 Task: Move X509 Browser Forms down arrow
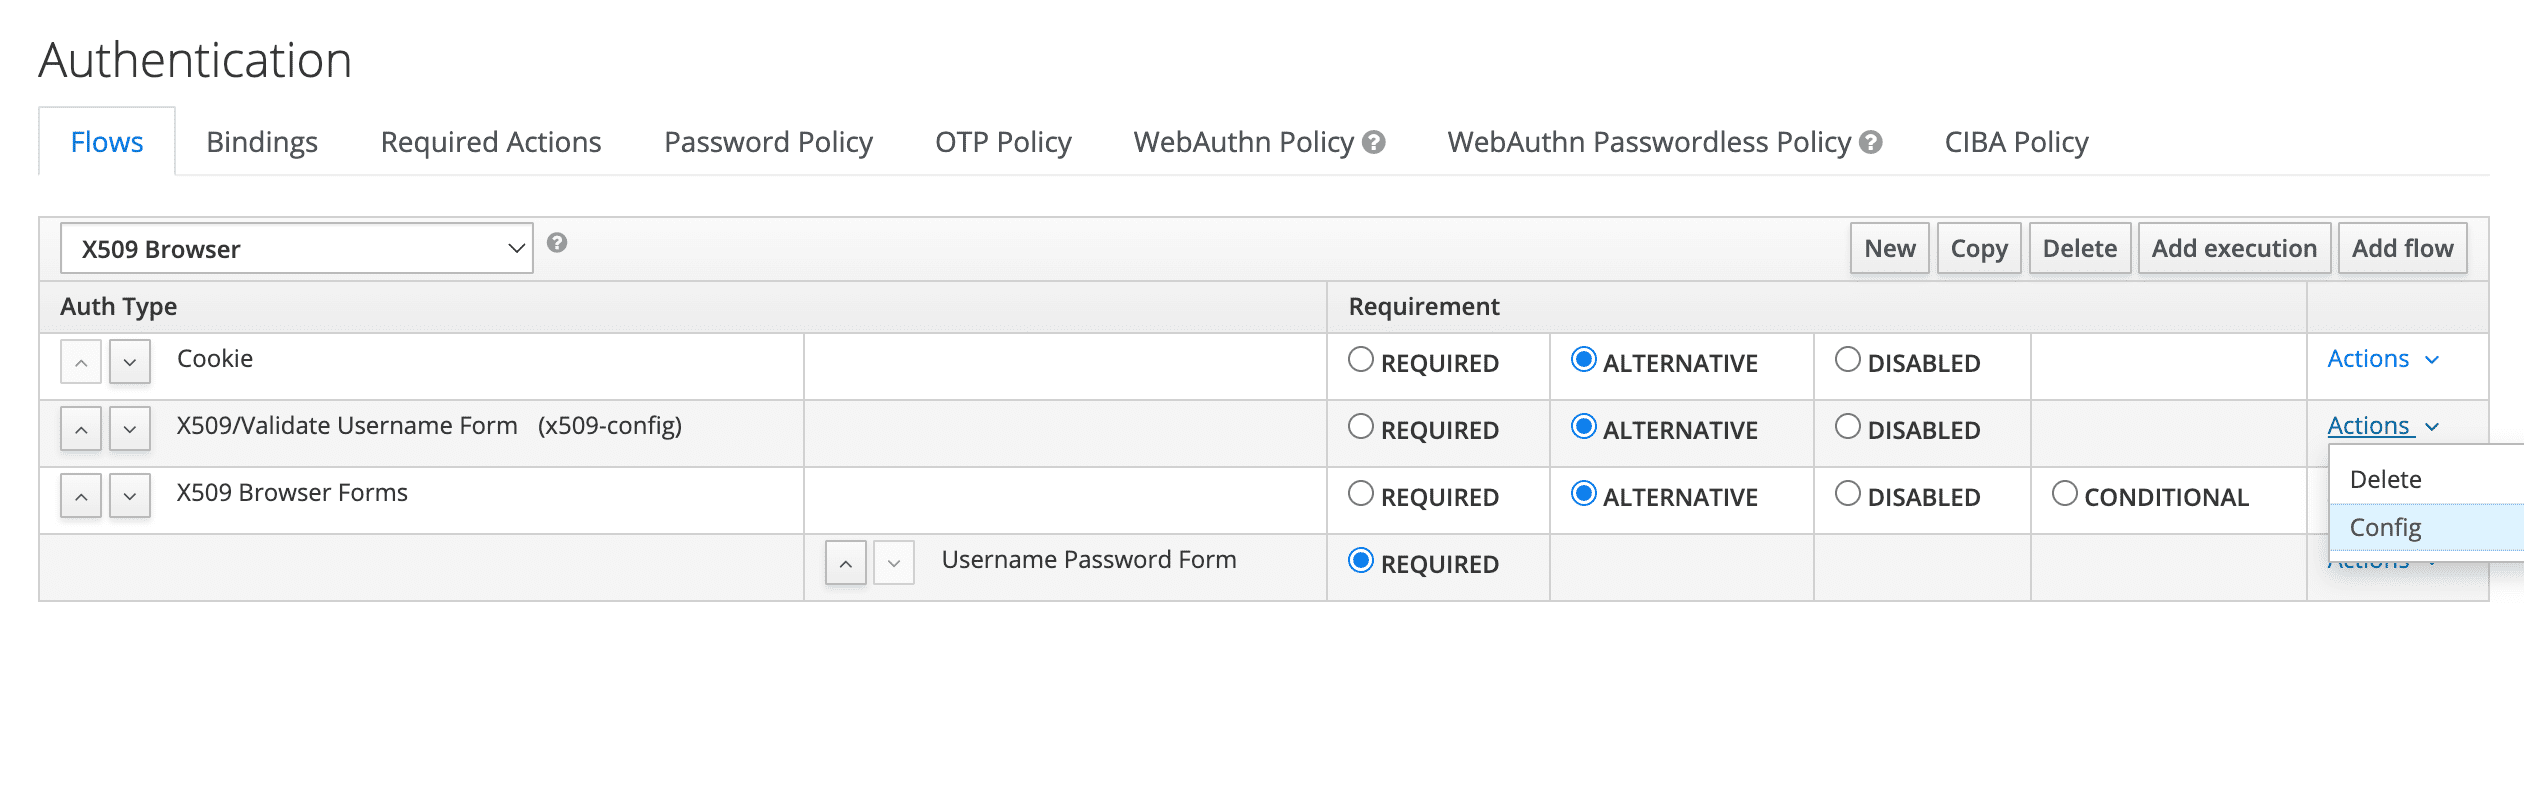click(130, 496)
